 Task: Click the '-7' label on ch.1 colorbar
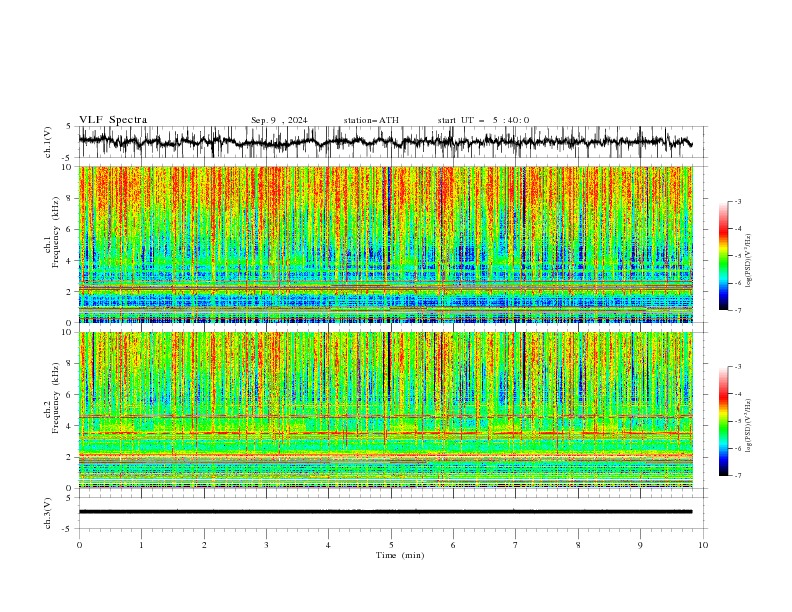tap(737, 311)
